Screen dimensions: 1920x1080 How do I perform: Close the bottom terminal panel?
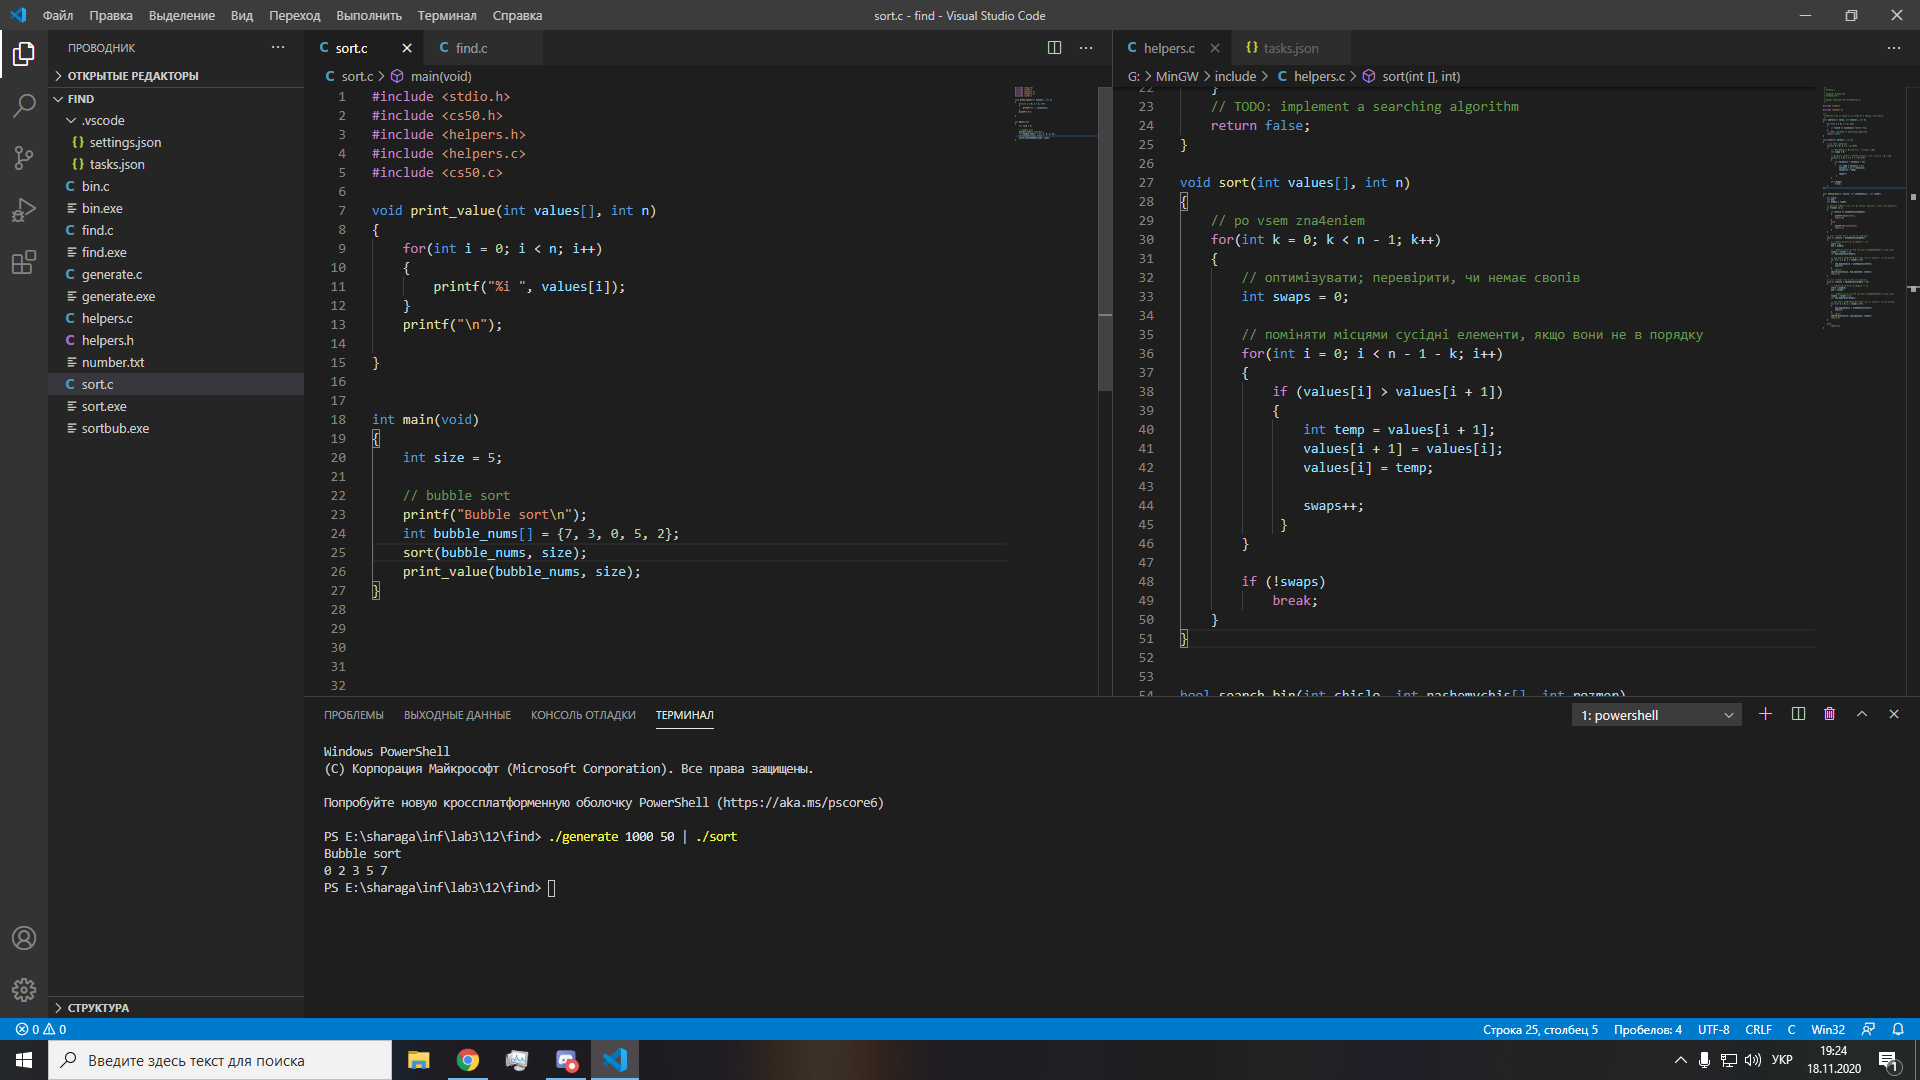[1894, 714]
